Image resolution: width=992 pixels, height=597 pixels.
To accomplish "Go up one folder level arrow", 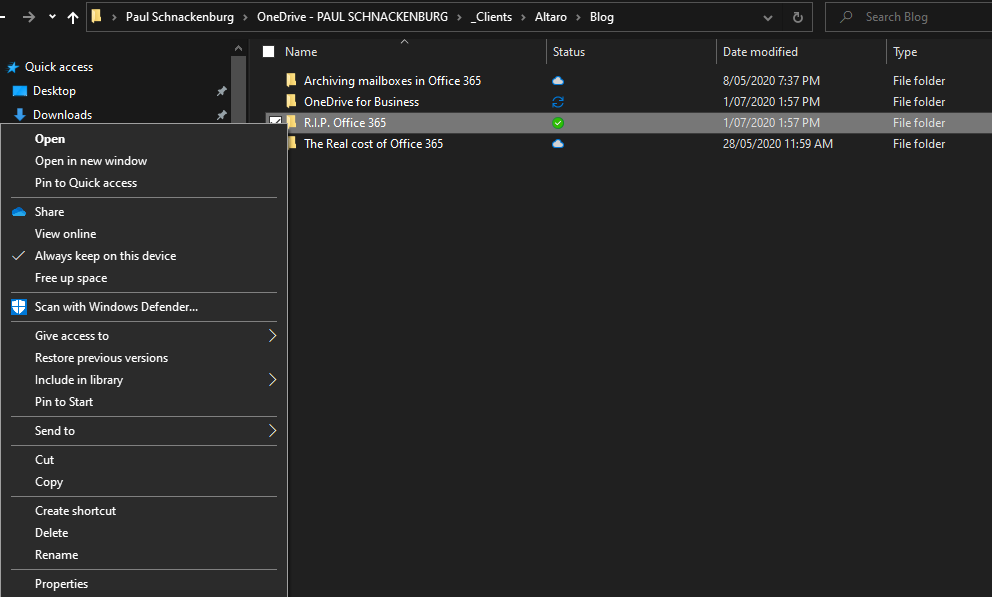I will pyautogui.click(x=73, y=17).
